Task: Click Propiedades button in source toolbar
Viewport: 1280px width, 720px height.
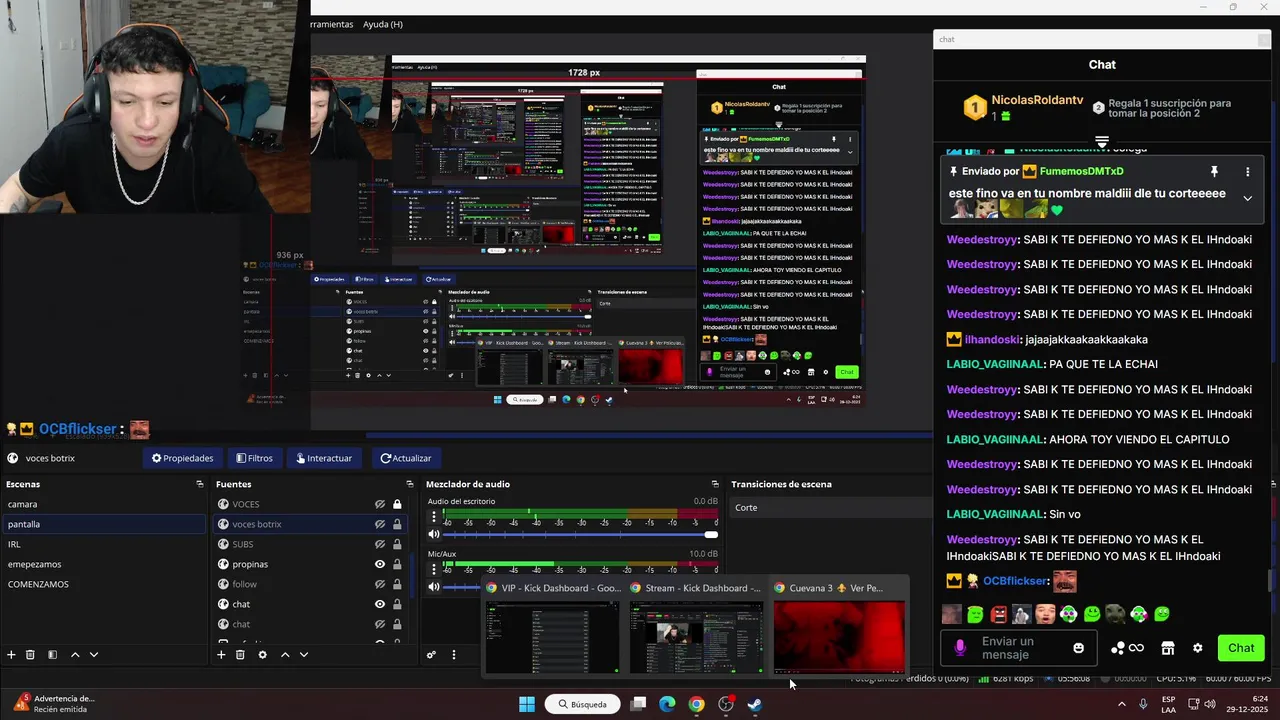Action: (182, 458)
